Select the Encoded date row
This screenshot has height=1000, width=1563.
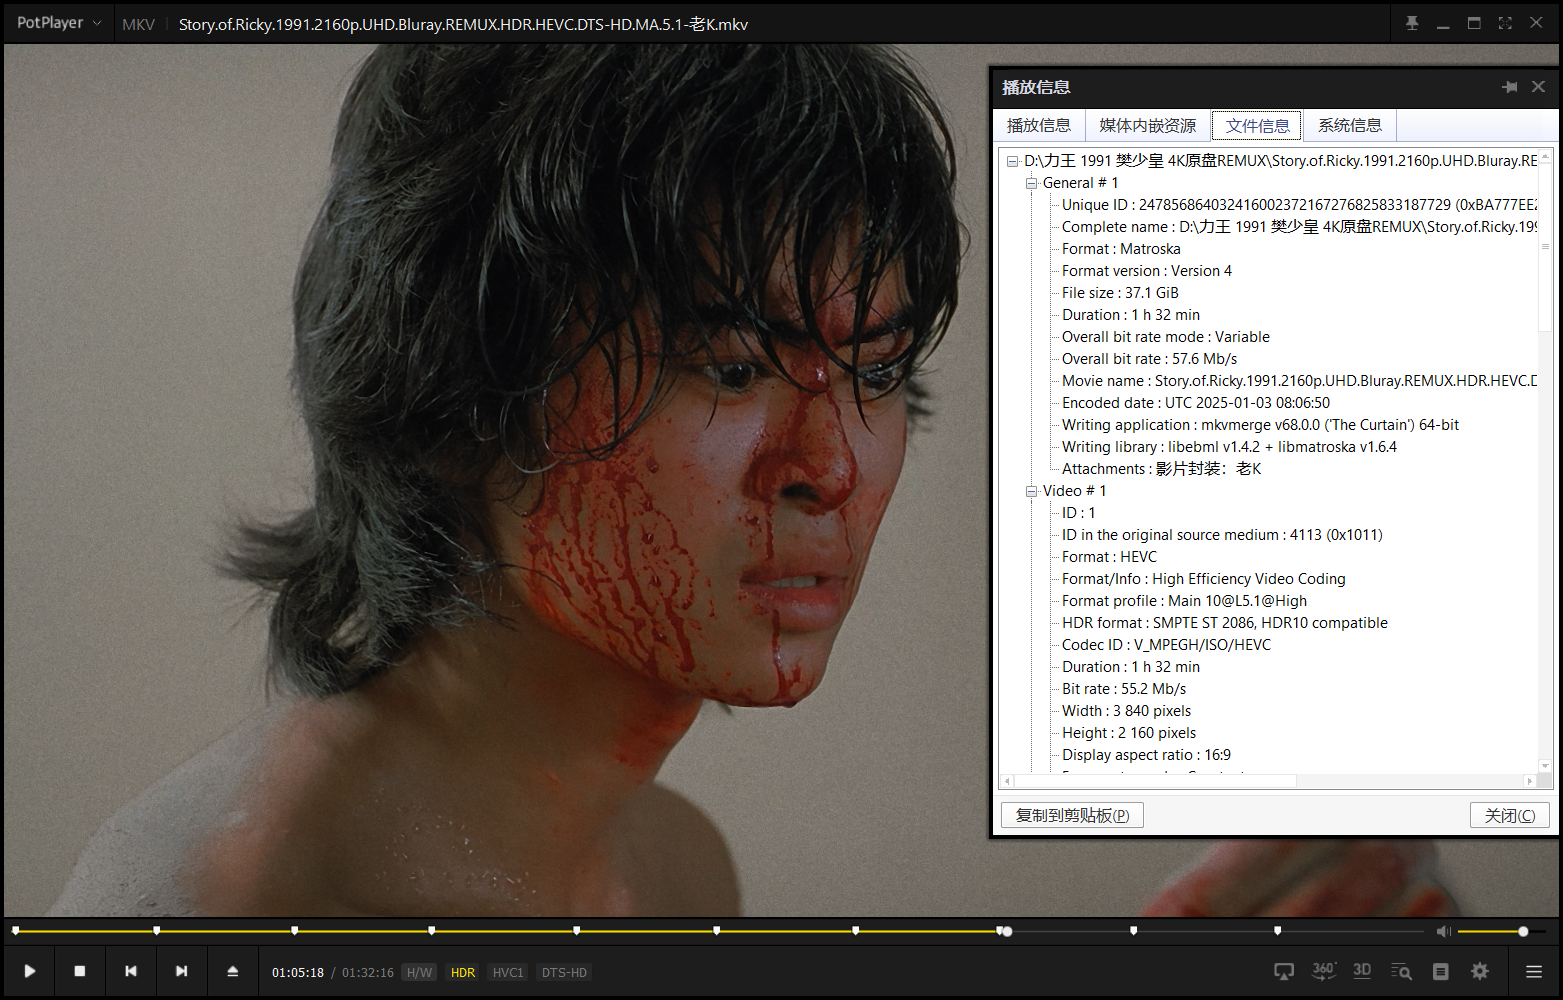pos(1196,403)
